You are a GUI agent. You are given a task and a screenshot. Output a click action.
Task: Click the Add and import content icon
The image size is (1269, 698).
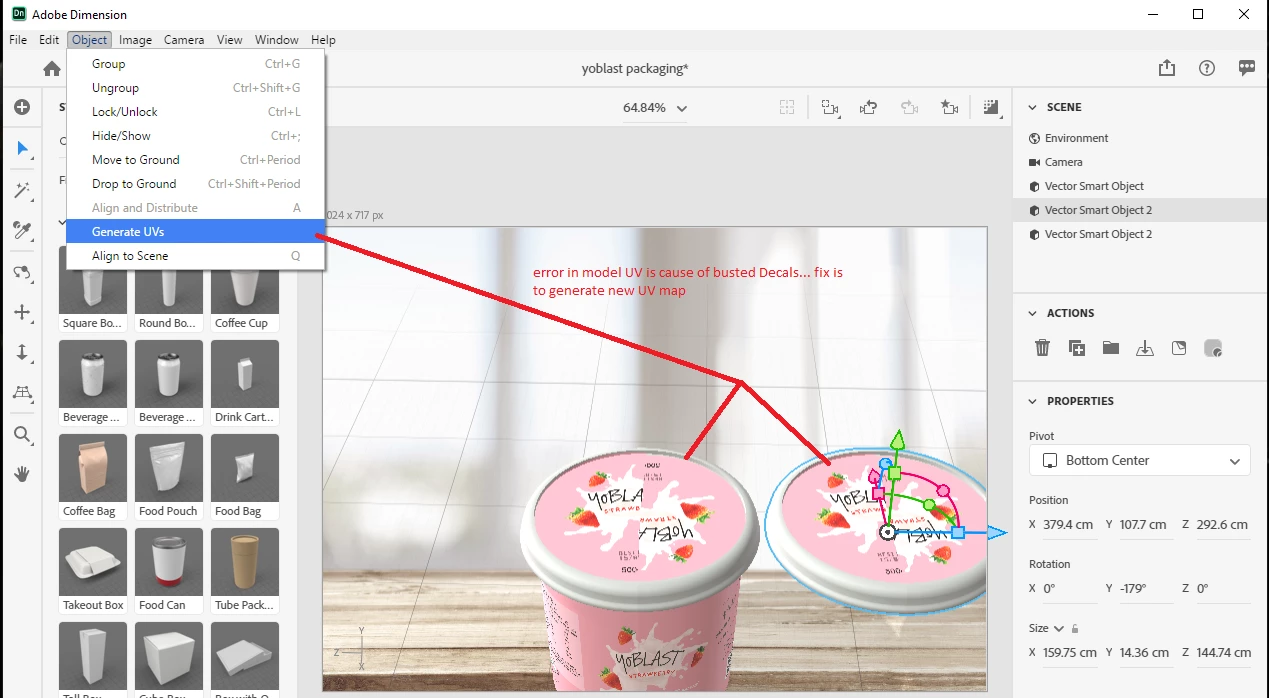[x=22, y=107]
